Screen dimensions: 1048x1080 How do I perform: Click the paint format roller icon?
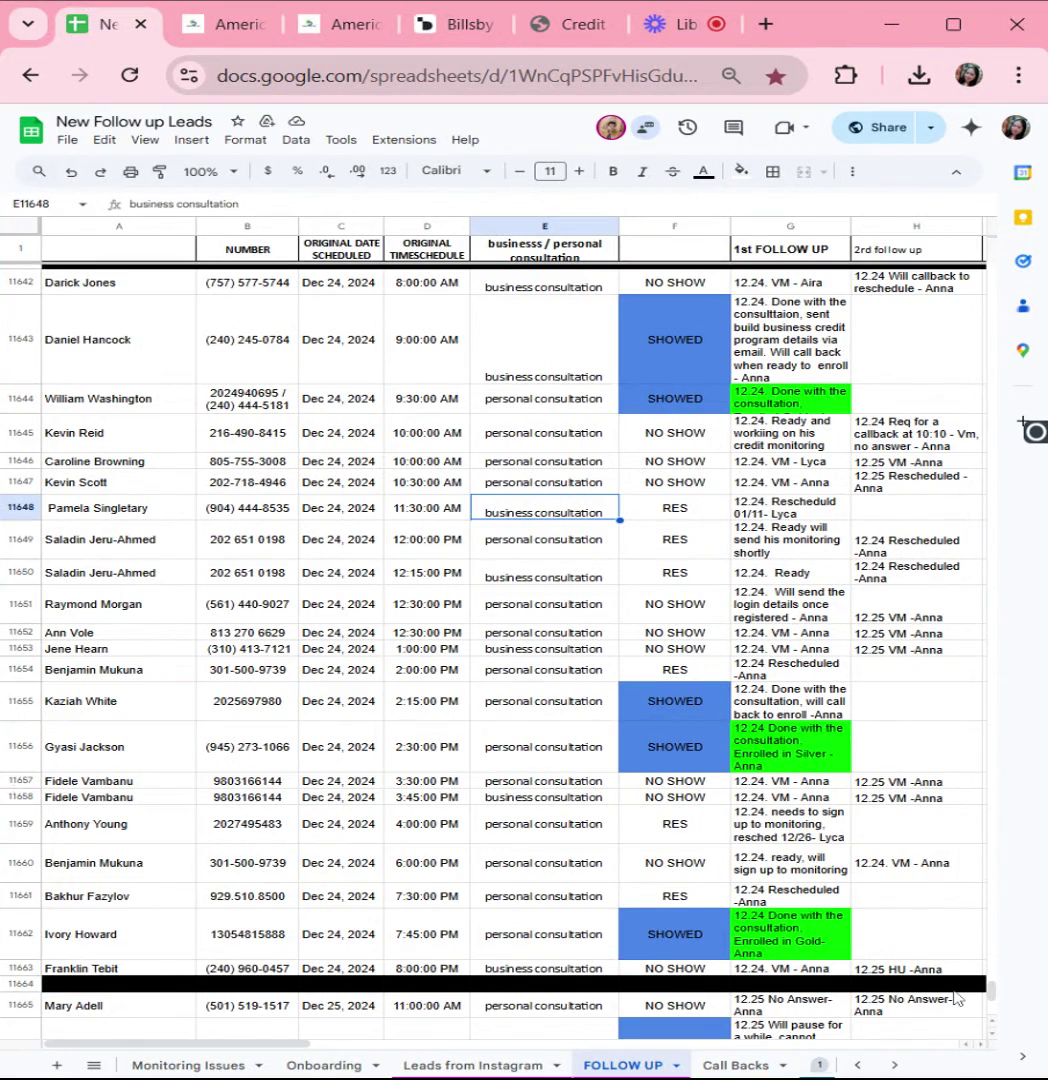coord(160,172)
